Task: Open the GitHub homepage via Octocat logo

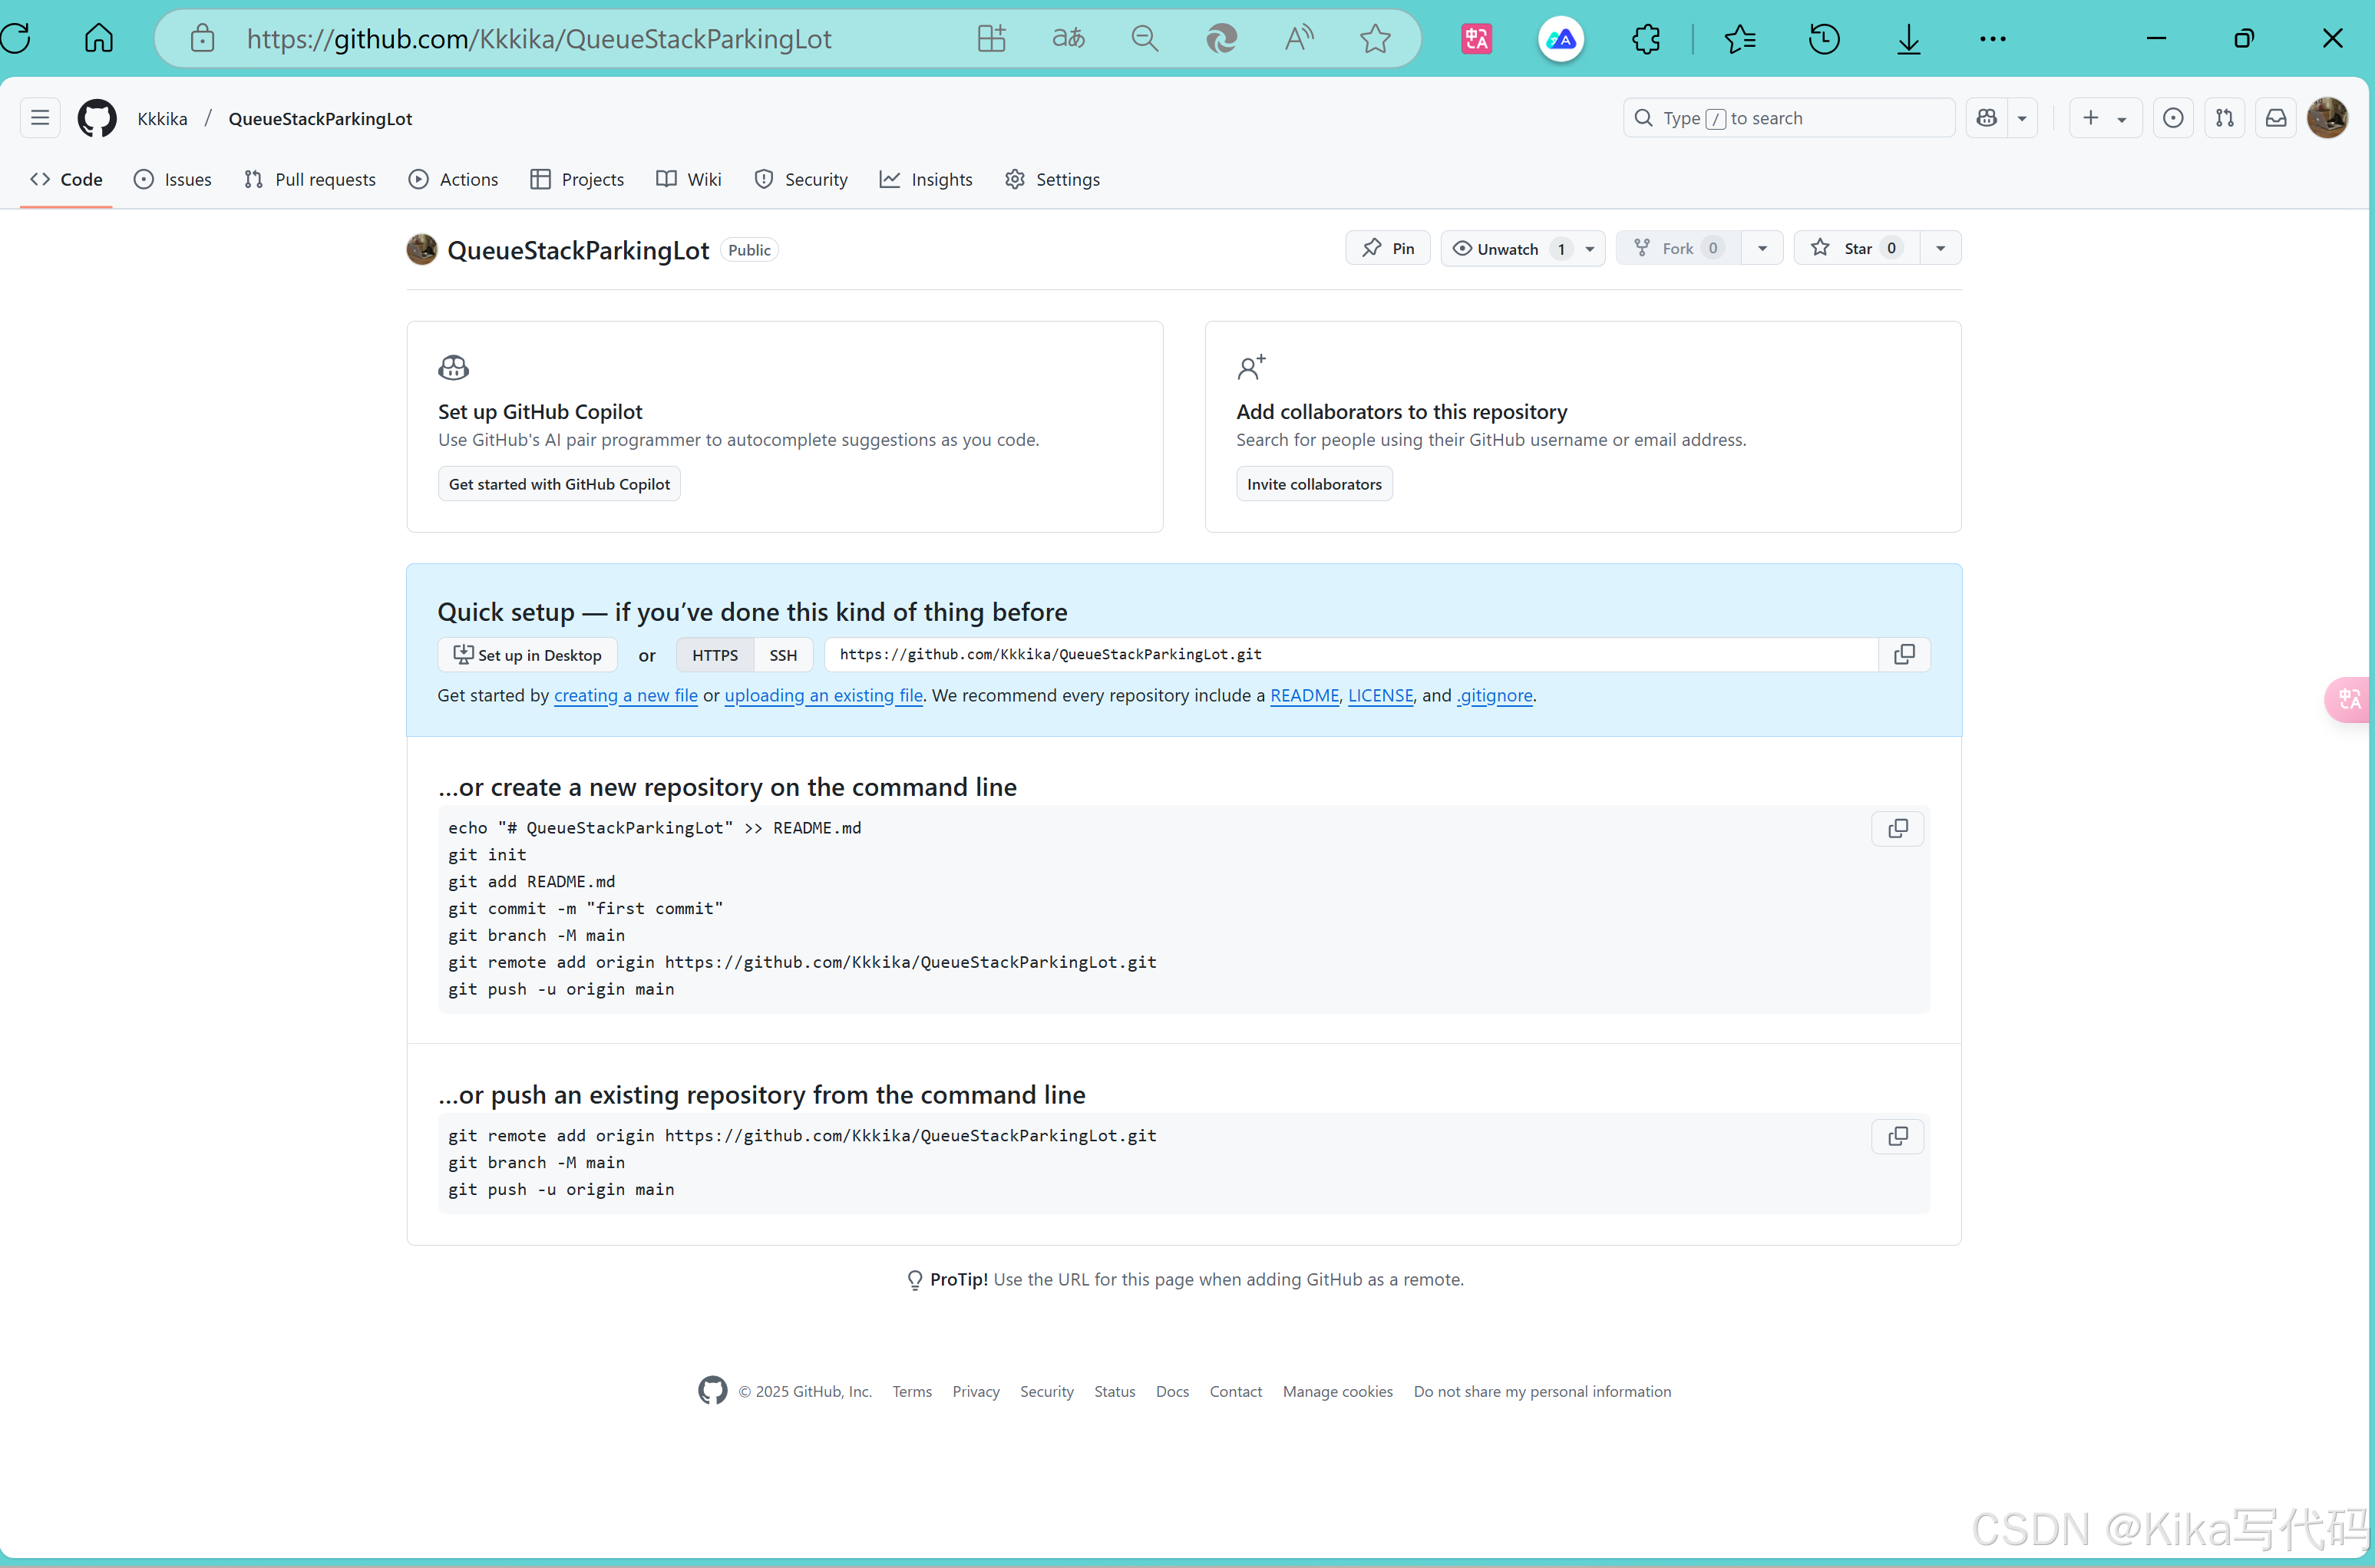Action: pos(97,118)
